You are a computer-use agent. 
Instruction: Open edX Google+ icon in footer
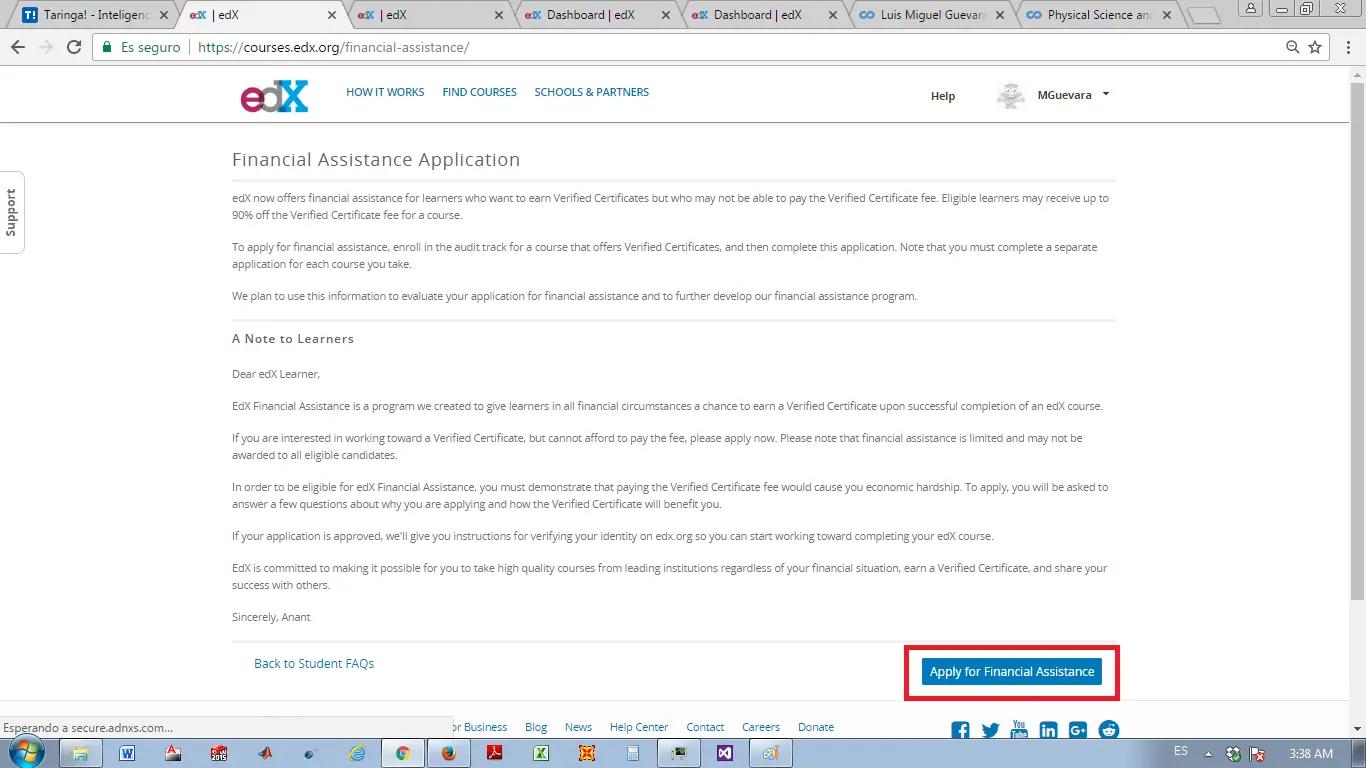(x=1078, y=730)
